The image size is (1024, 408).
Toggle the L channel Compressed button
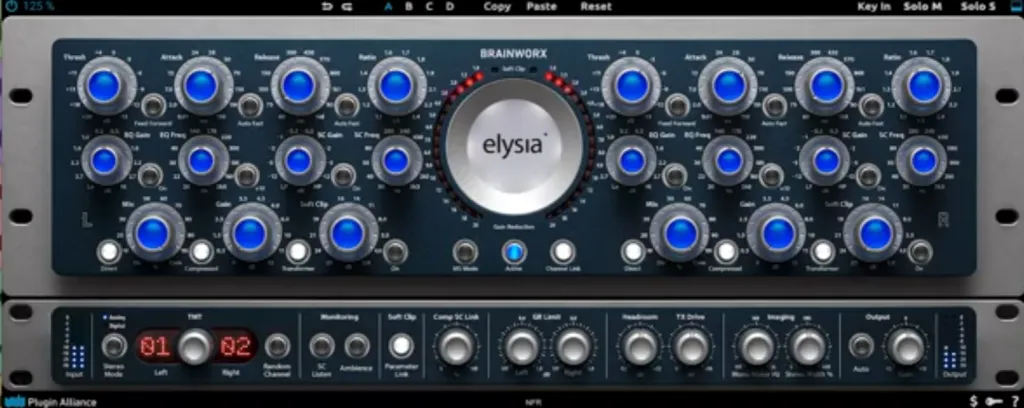click(201, 251)
